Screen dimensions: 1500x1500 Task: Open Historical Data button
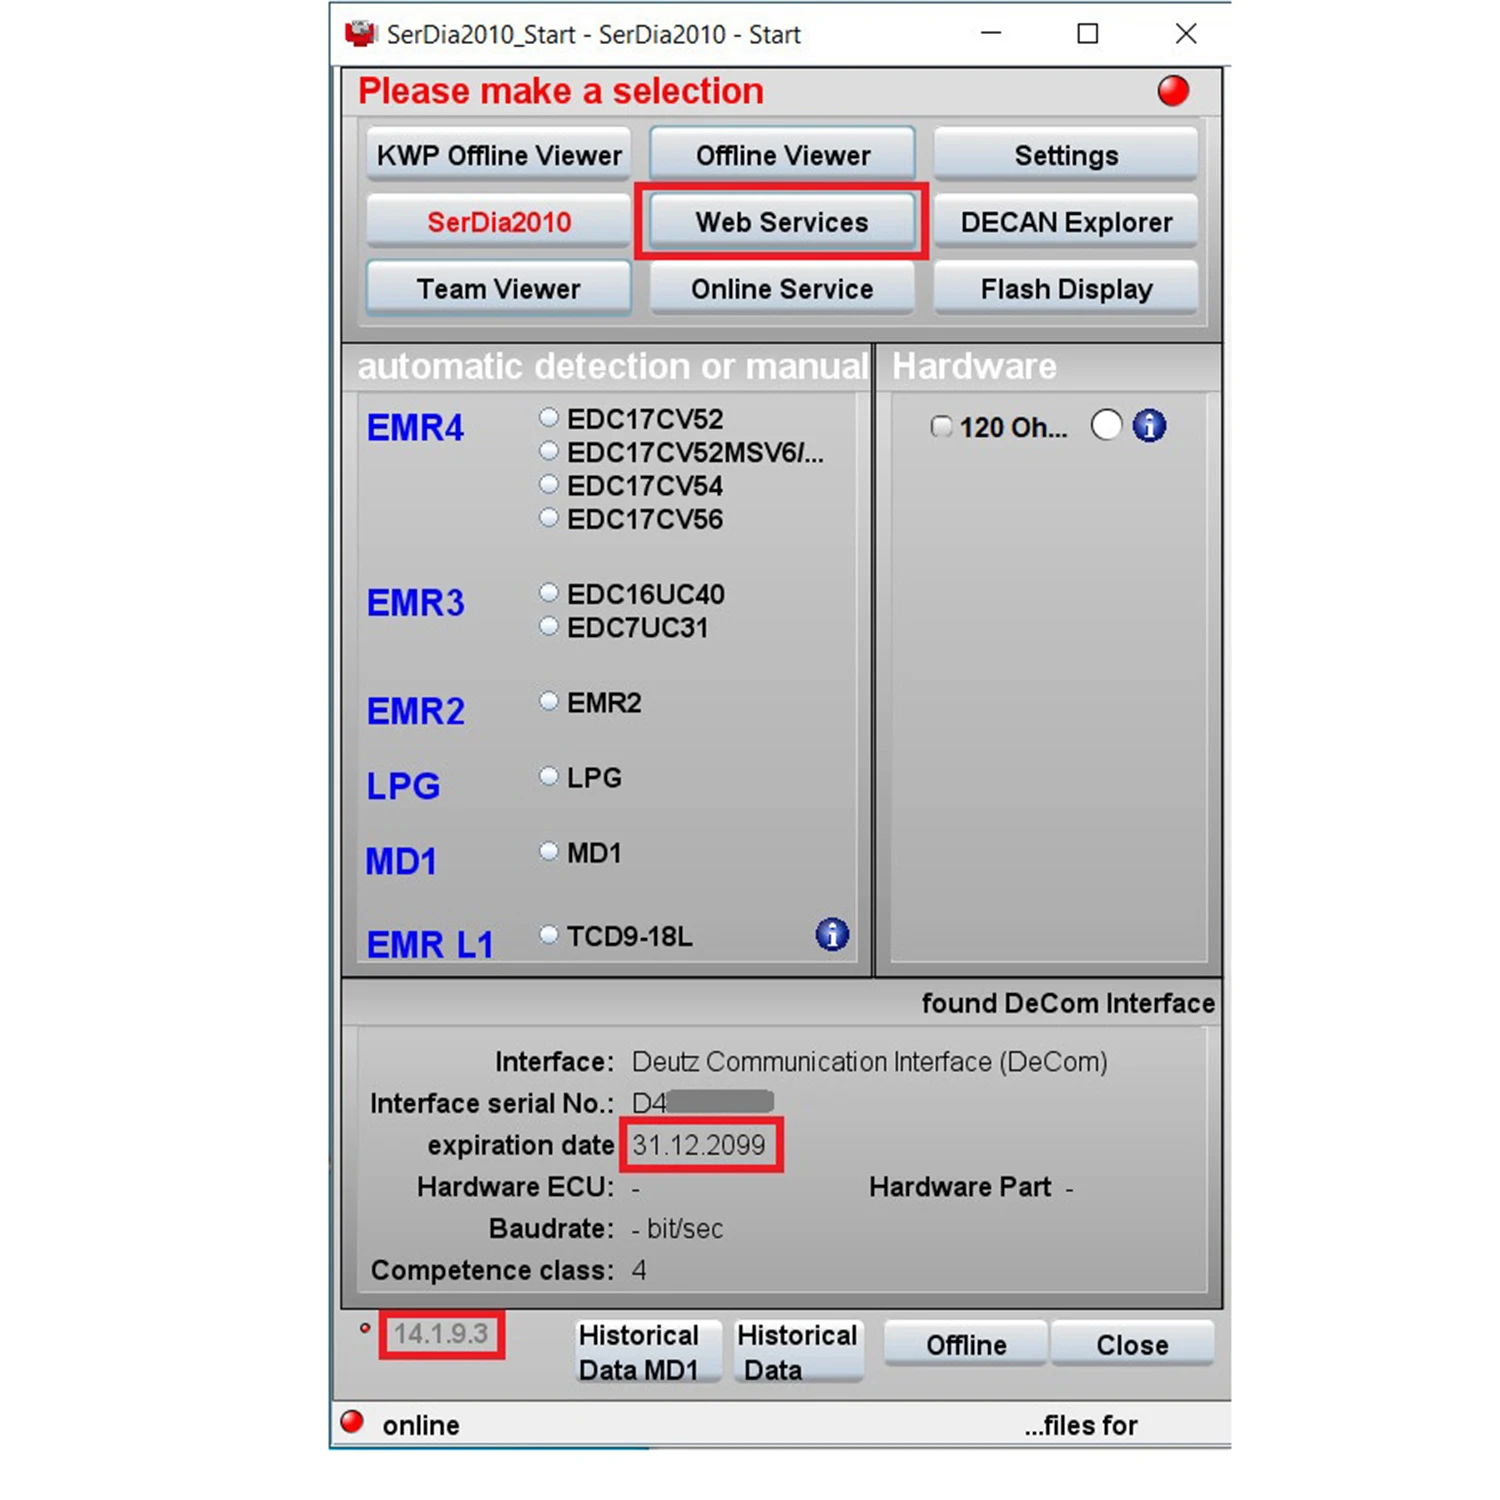(x=797, y=1352)
